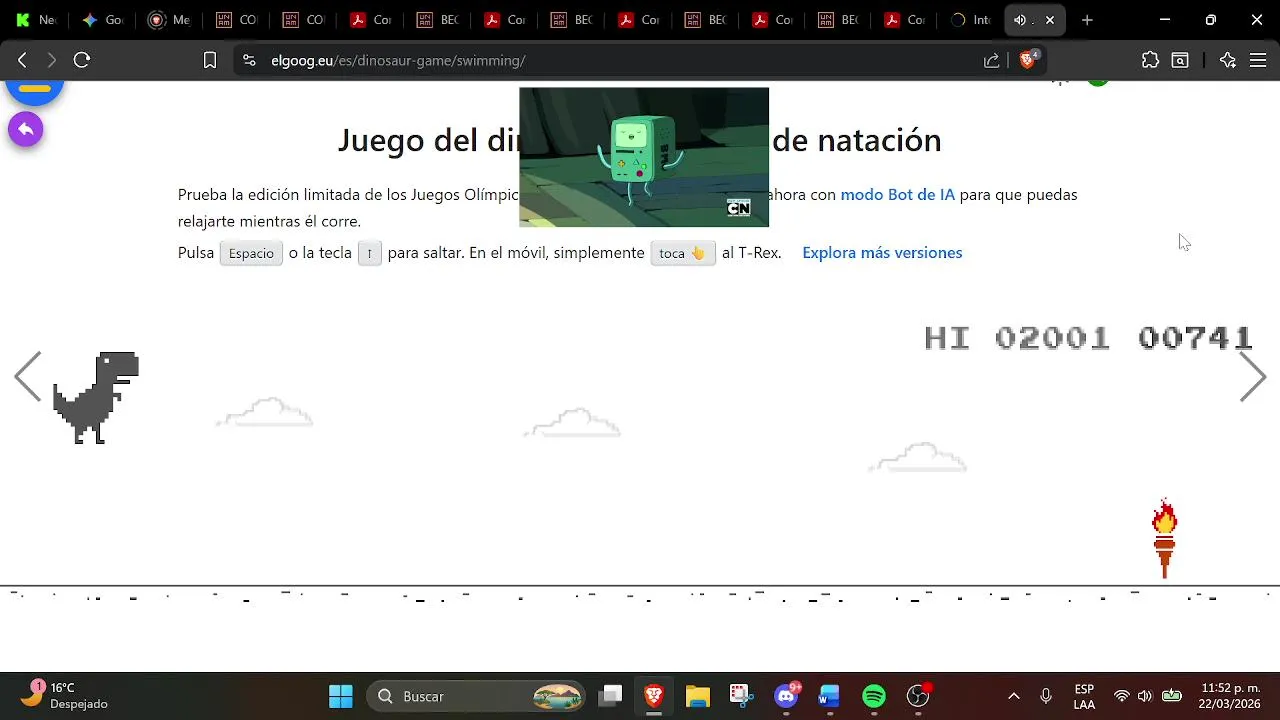The width and height of the screenshot is (1280, 720).
Task: Switch the ESP LAA keyboard language
Action: pos(1084,696)
